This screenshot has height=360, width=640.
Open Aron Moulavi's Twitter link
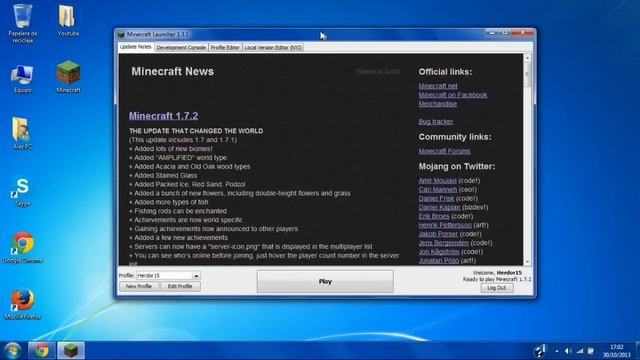pos(438,180)
